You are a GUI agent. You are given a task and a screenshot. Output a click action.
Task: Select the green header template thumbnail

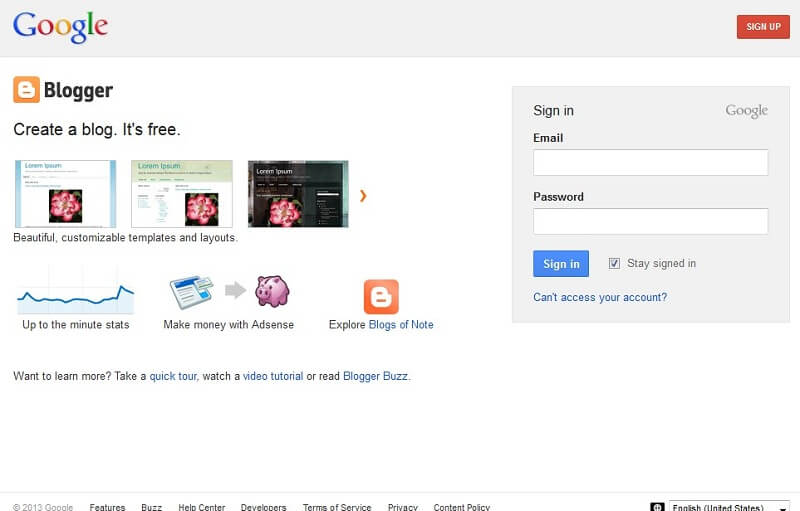182,194
